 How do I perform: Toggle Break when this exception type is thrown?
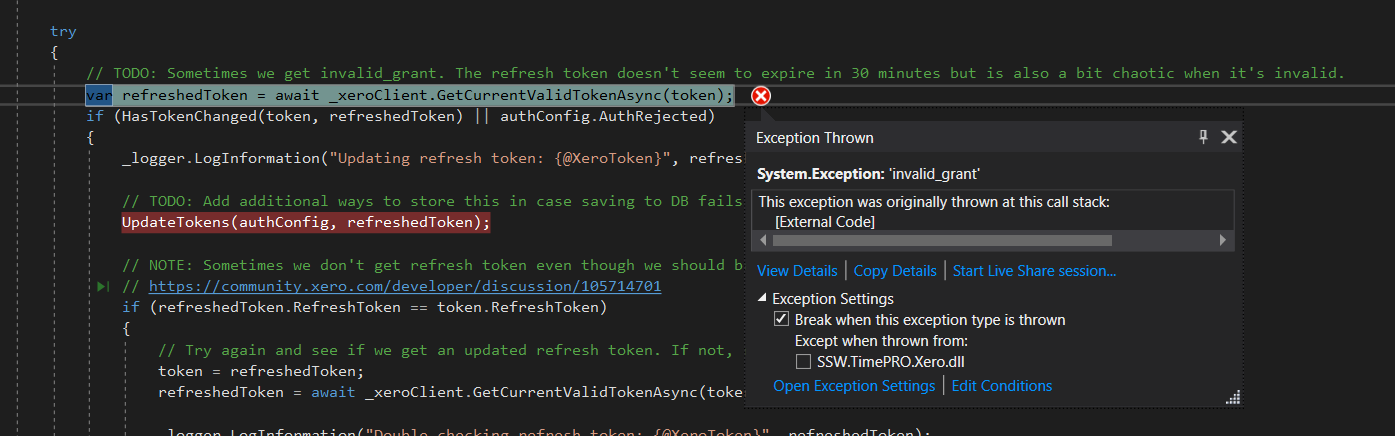pyautogui.click(x=781, y=320)
